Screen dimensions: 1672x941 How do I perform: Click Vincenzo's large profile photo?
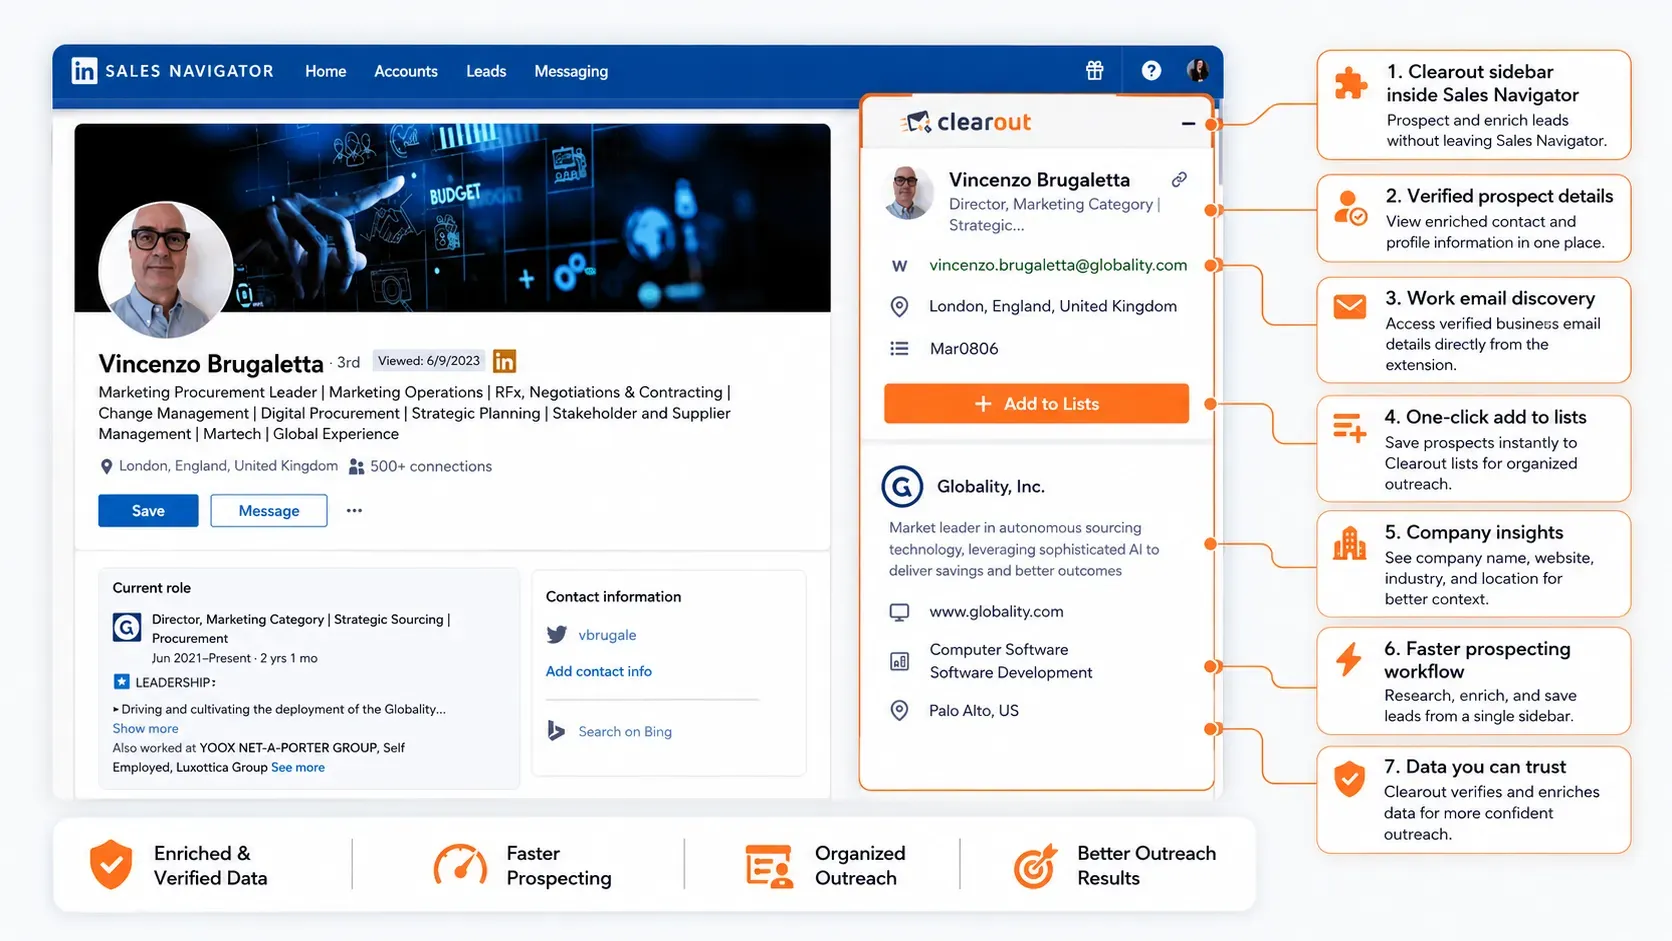click(166, 270)
